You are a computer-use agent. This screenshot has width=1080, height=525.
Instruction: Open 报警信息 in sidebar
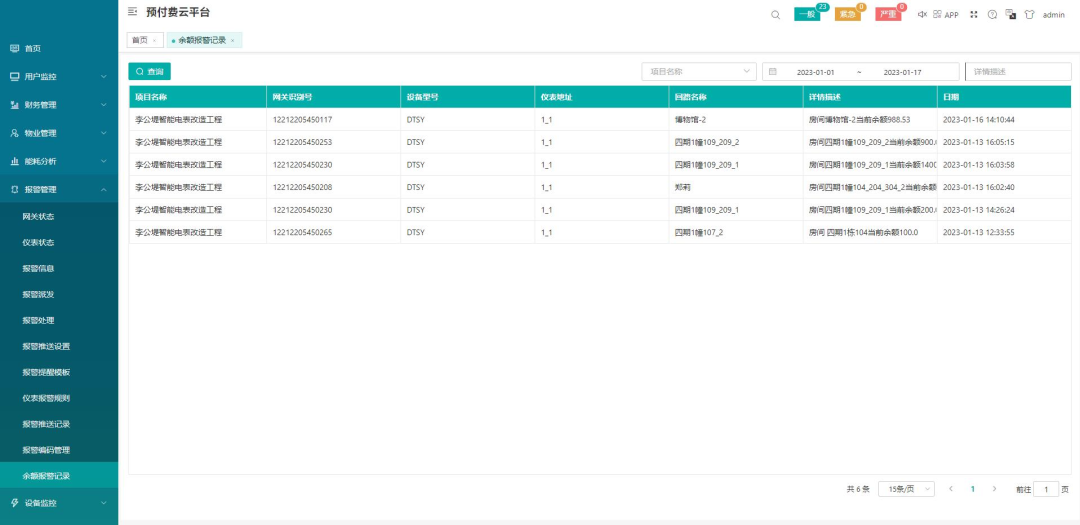(38, 268)
